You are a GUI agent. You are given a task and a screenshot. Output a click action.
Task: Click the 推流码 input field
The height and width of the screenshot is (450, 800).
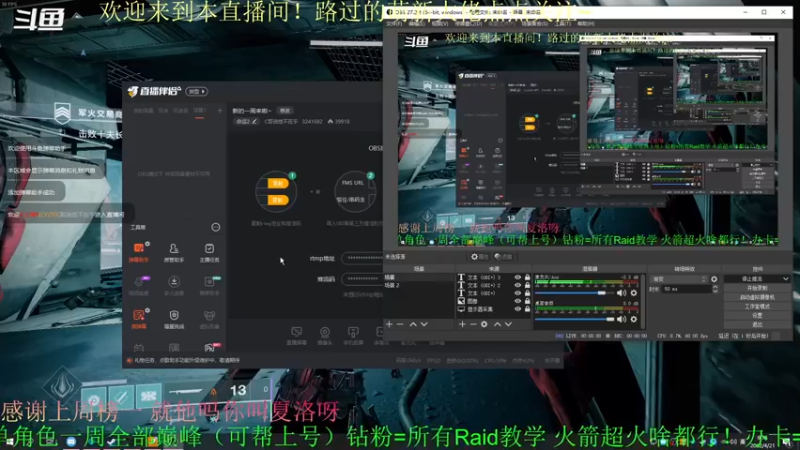pos(362,279)
